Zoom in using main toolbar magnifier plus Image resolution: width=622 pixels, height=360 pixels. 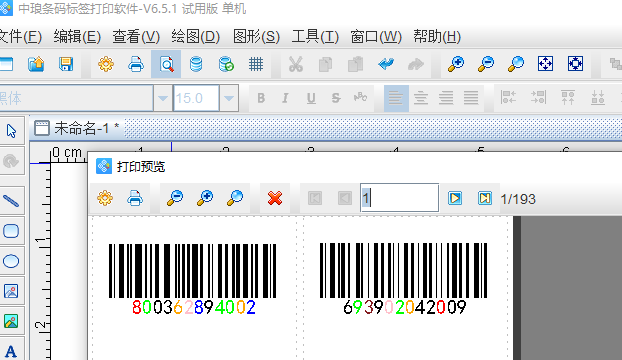click(456, 64)
